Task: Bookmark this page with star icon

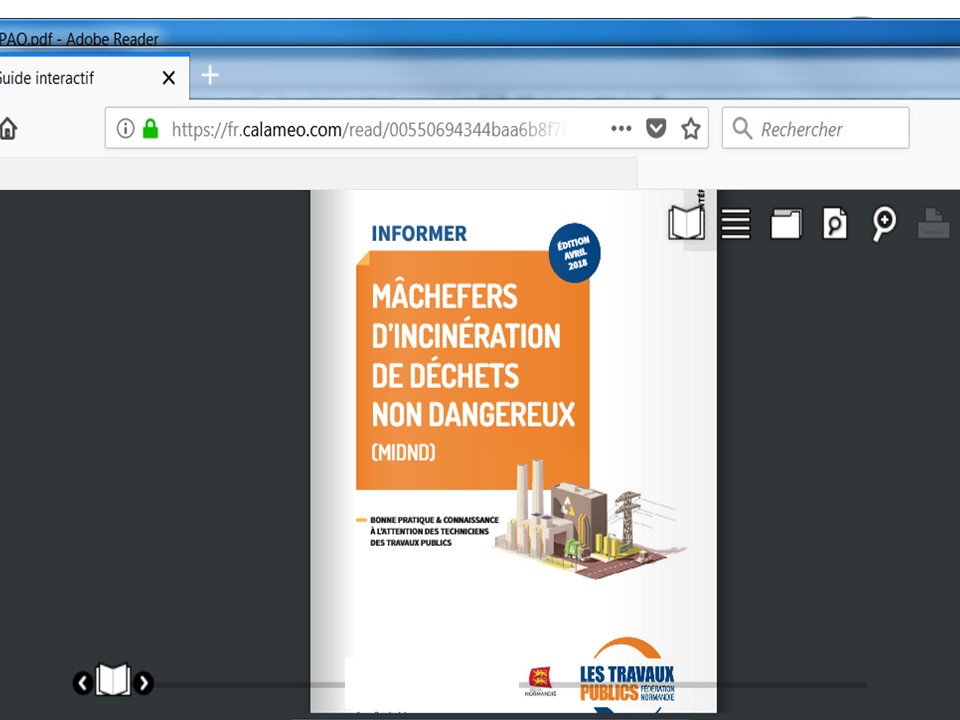Action: pos(690,129)
